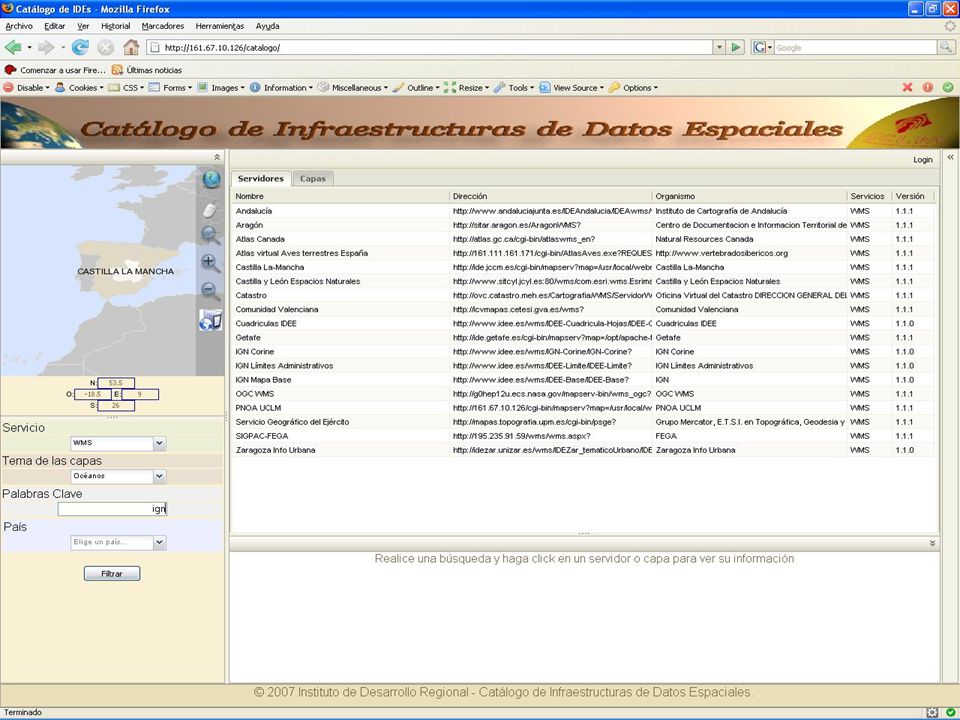Click the red exclamation icon on the Web Developer toolbar
960x720 pixels.
click(x=928, y=88)
